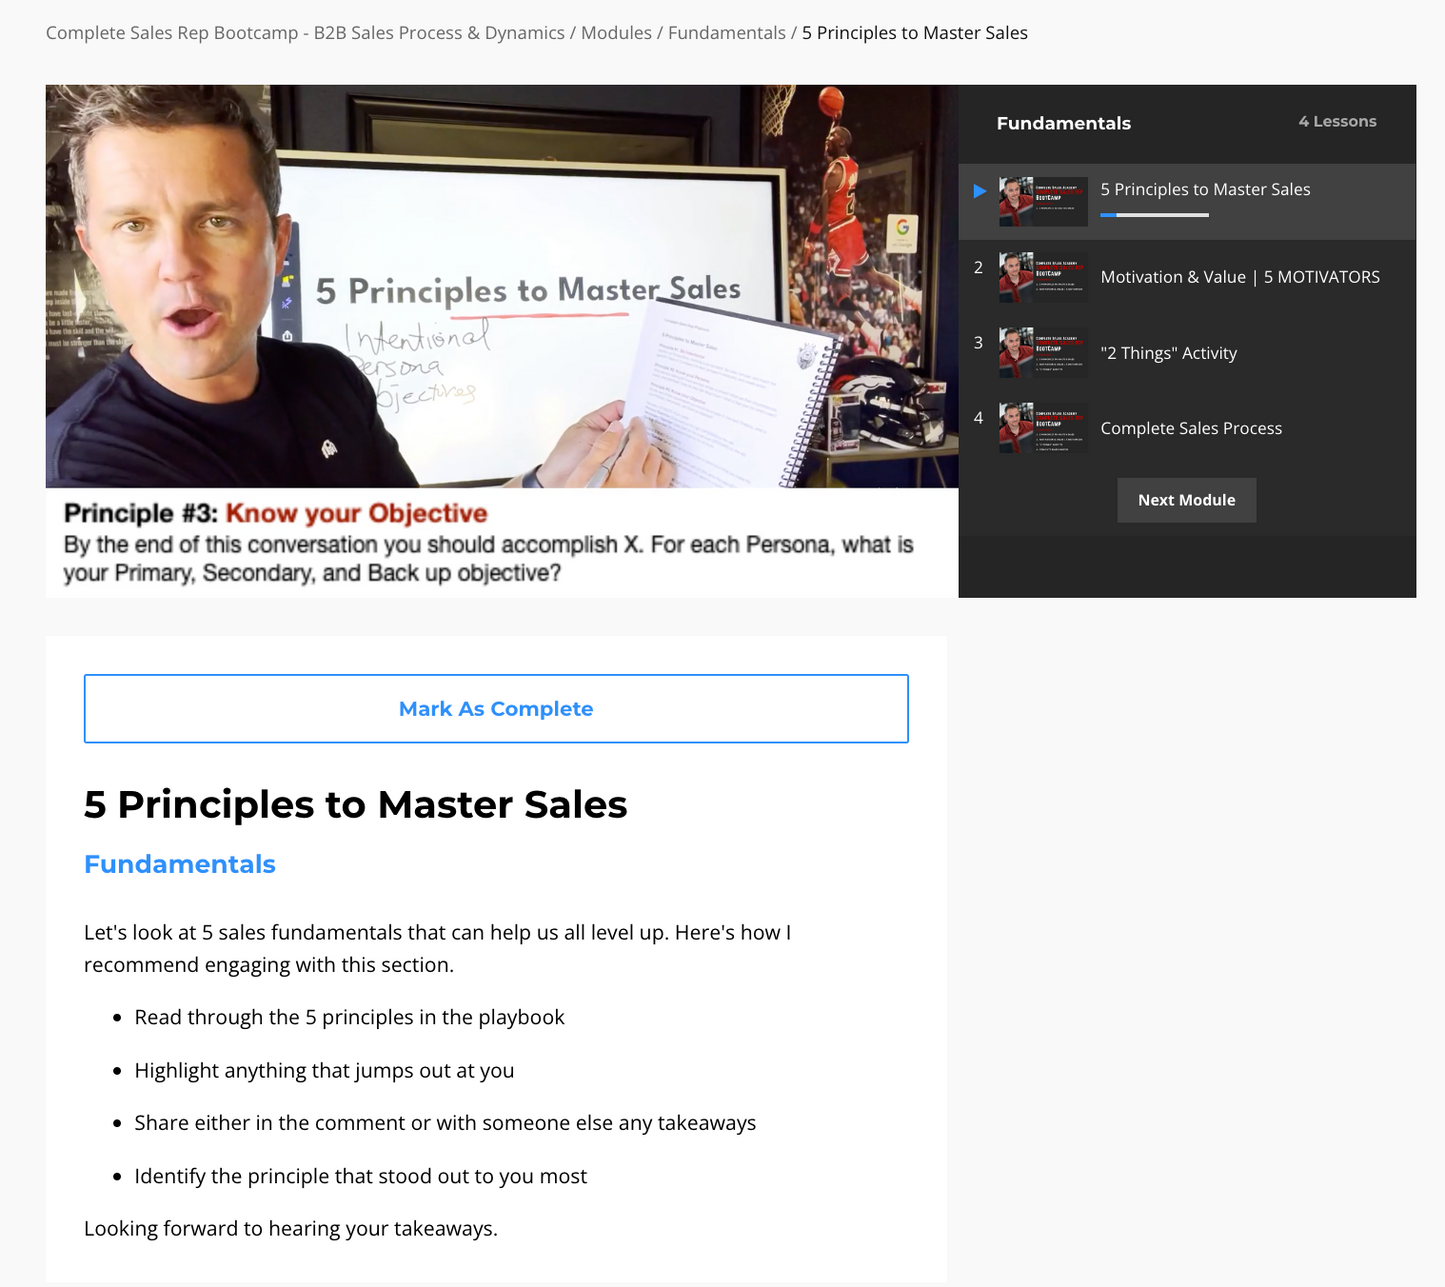Click the blue play arrow icon for the current lesson

tap(980, 191)
